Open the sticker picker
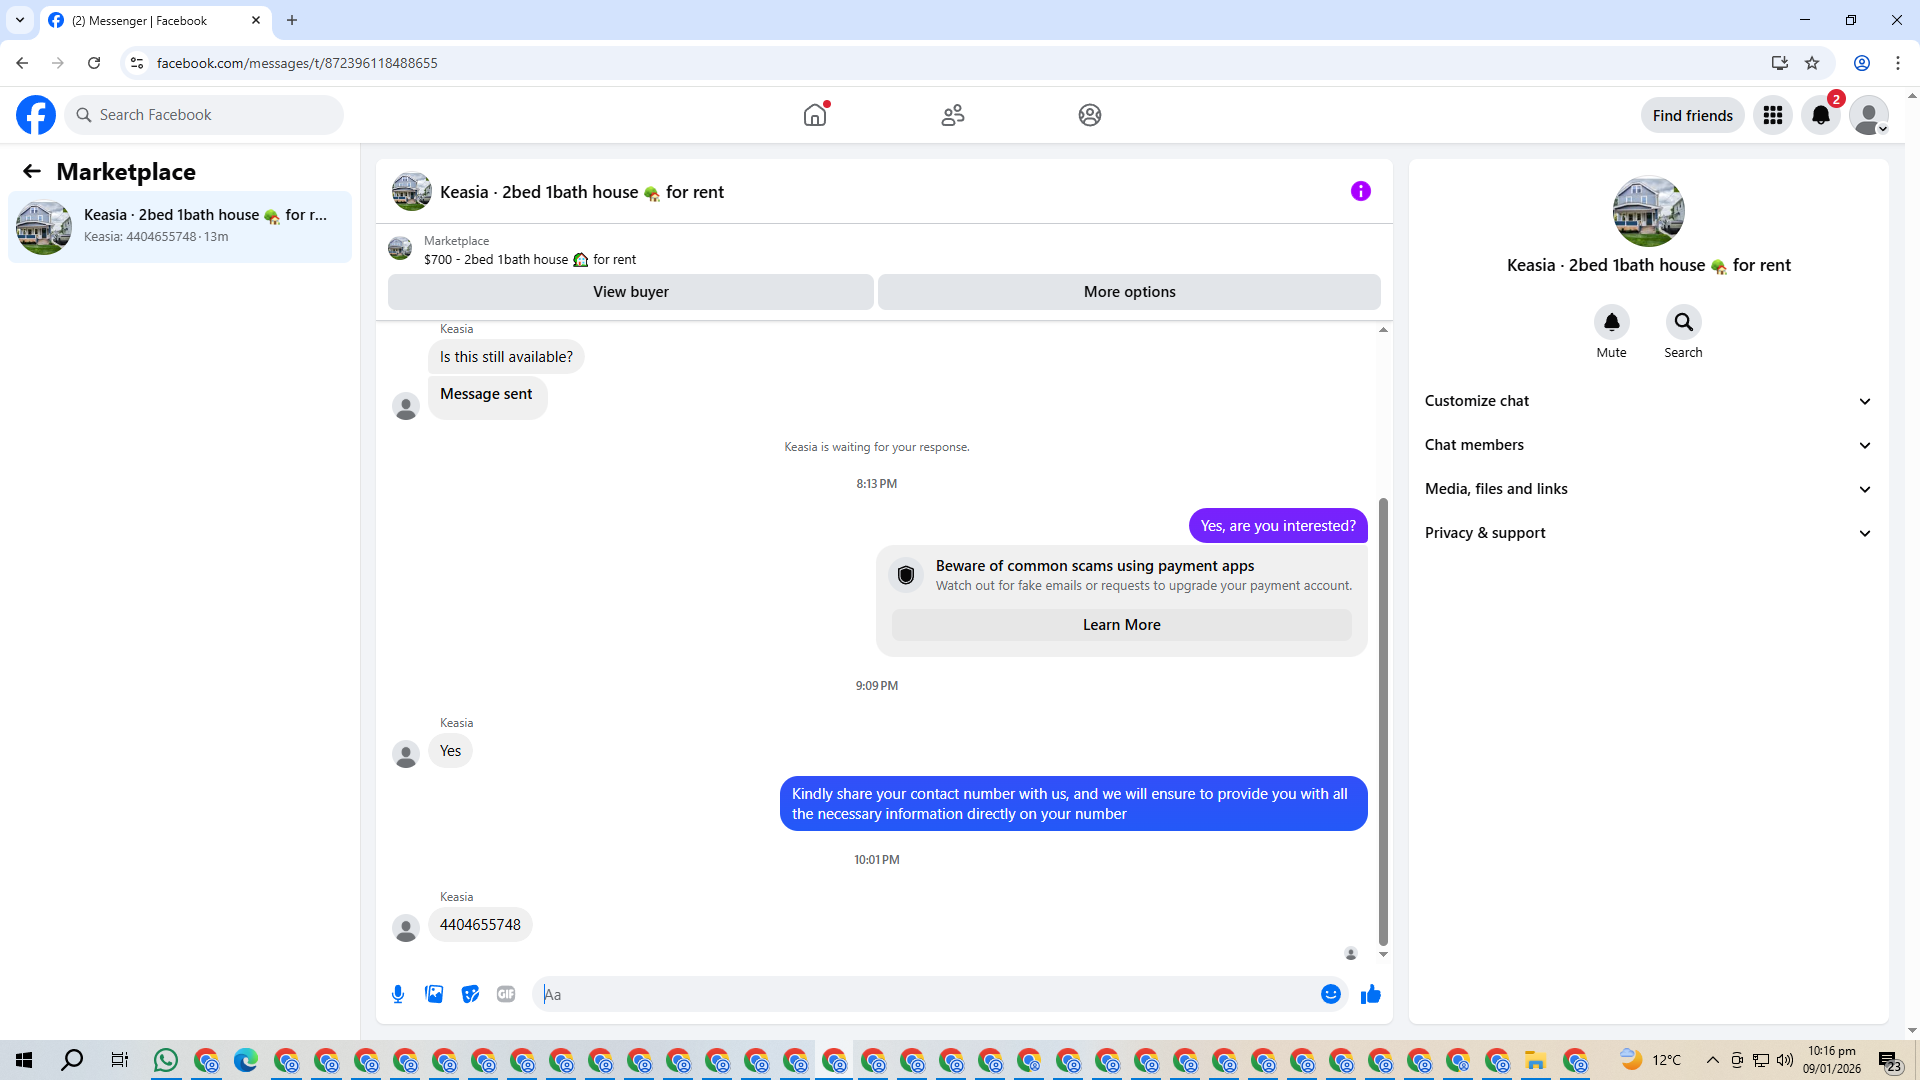 pyautogui.click(x=470, y=994)
